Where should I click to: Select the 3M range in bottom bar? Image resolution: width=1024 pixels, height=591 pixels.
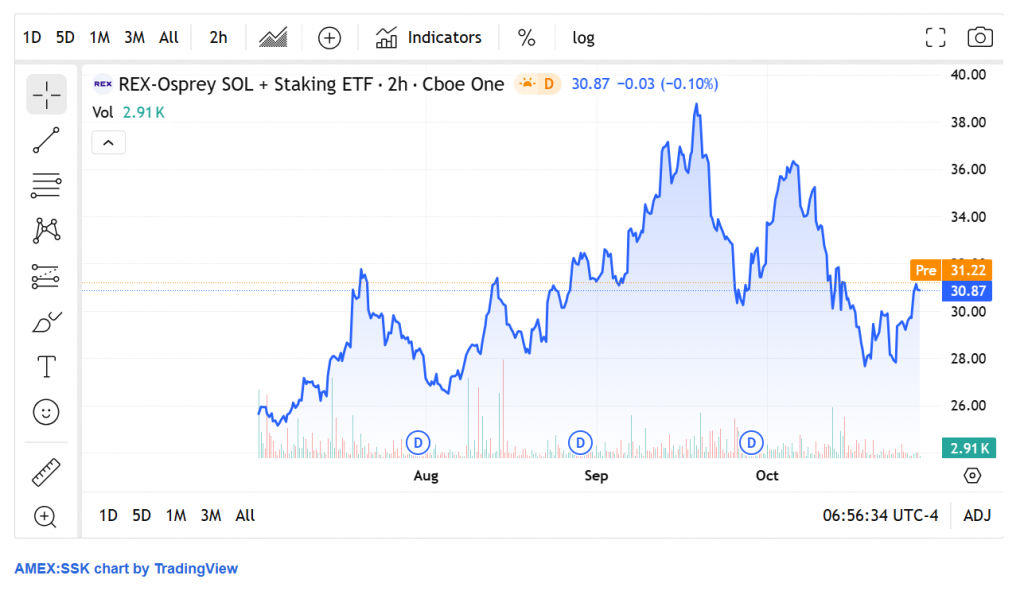210,516
